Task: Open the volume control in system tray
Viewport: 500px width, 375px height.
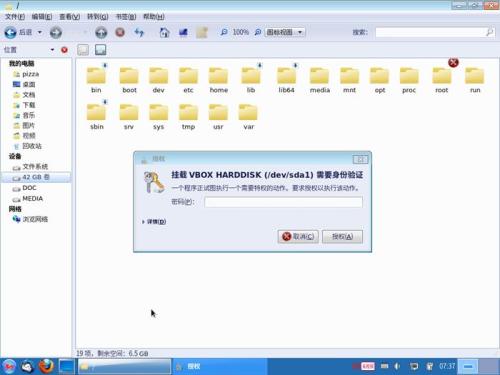Action: coord(397,366)
